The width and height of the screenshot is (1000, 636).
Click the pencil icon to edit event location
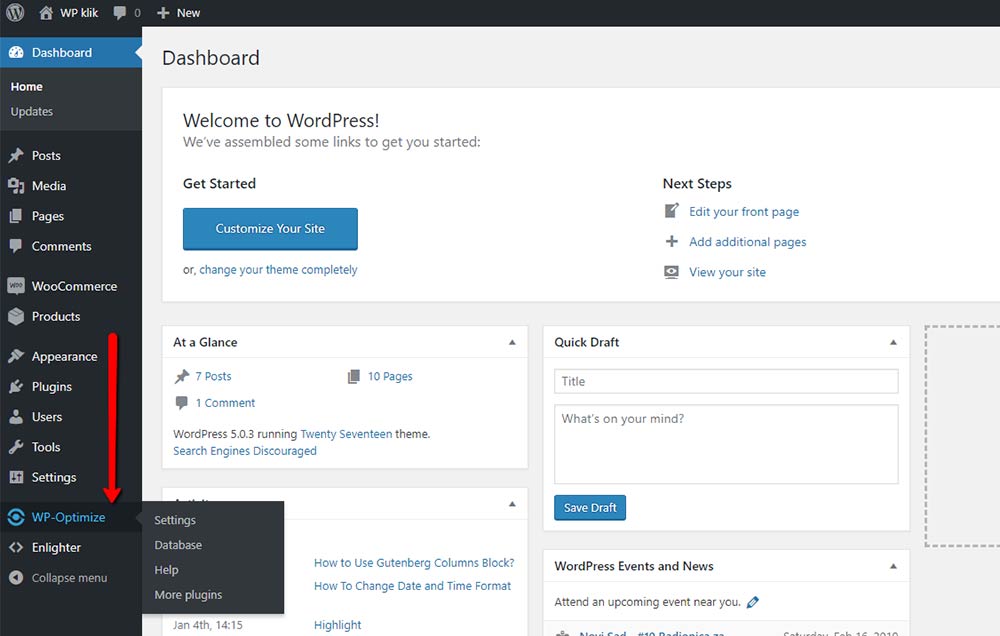pyautogui.click(x=753, y=602)
